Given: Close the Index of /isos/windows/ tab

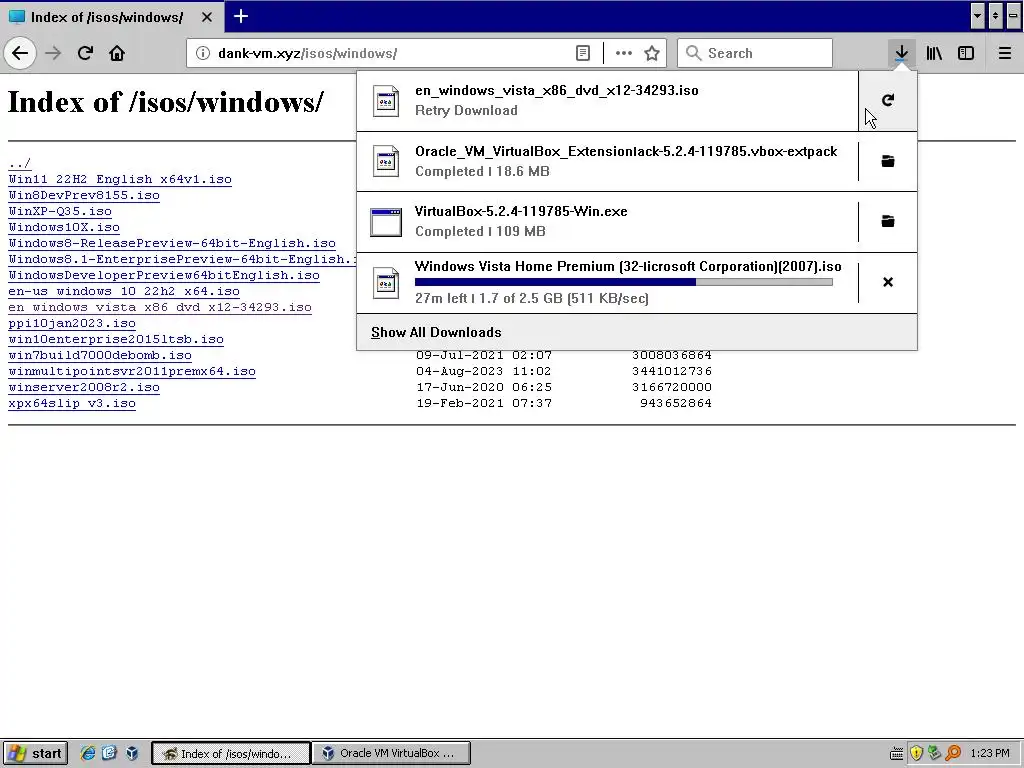Looking at the screenshot, I should [x=206, y=17].
